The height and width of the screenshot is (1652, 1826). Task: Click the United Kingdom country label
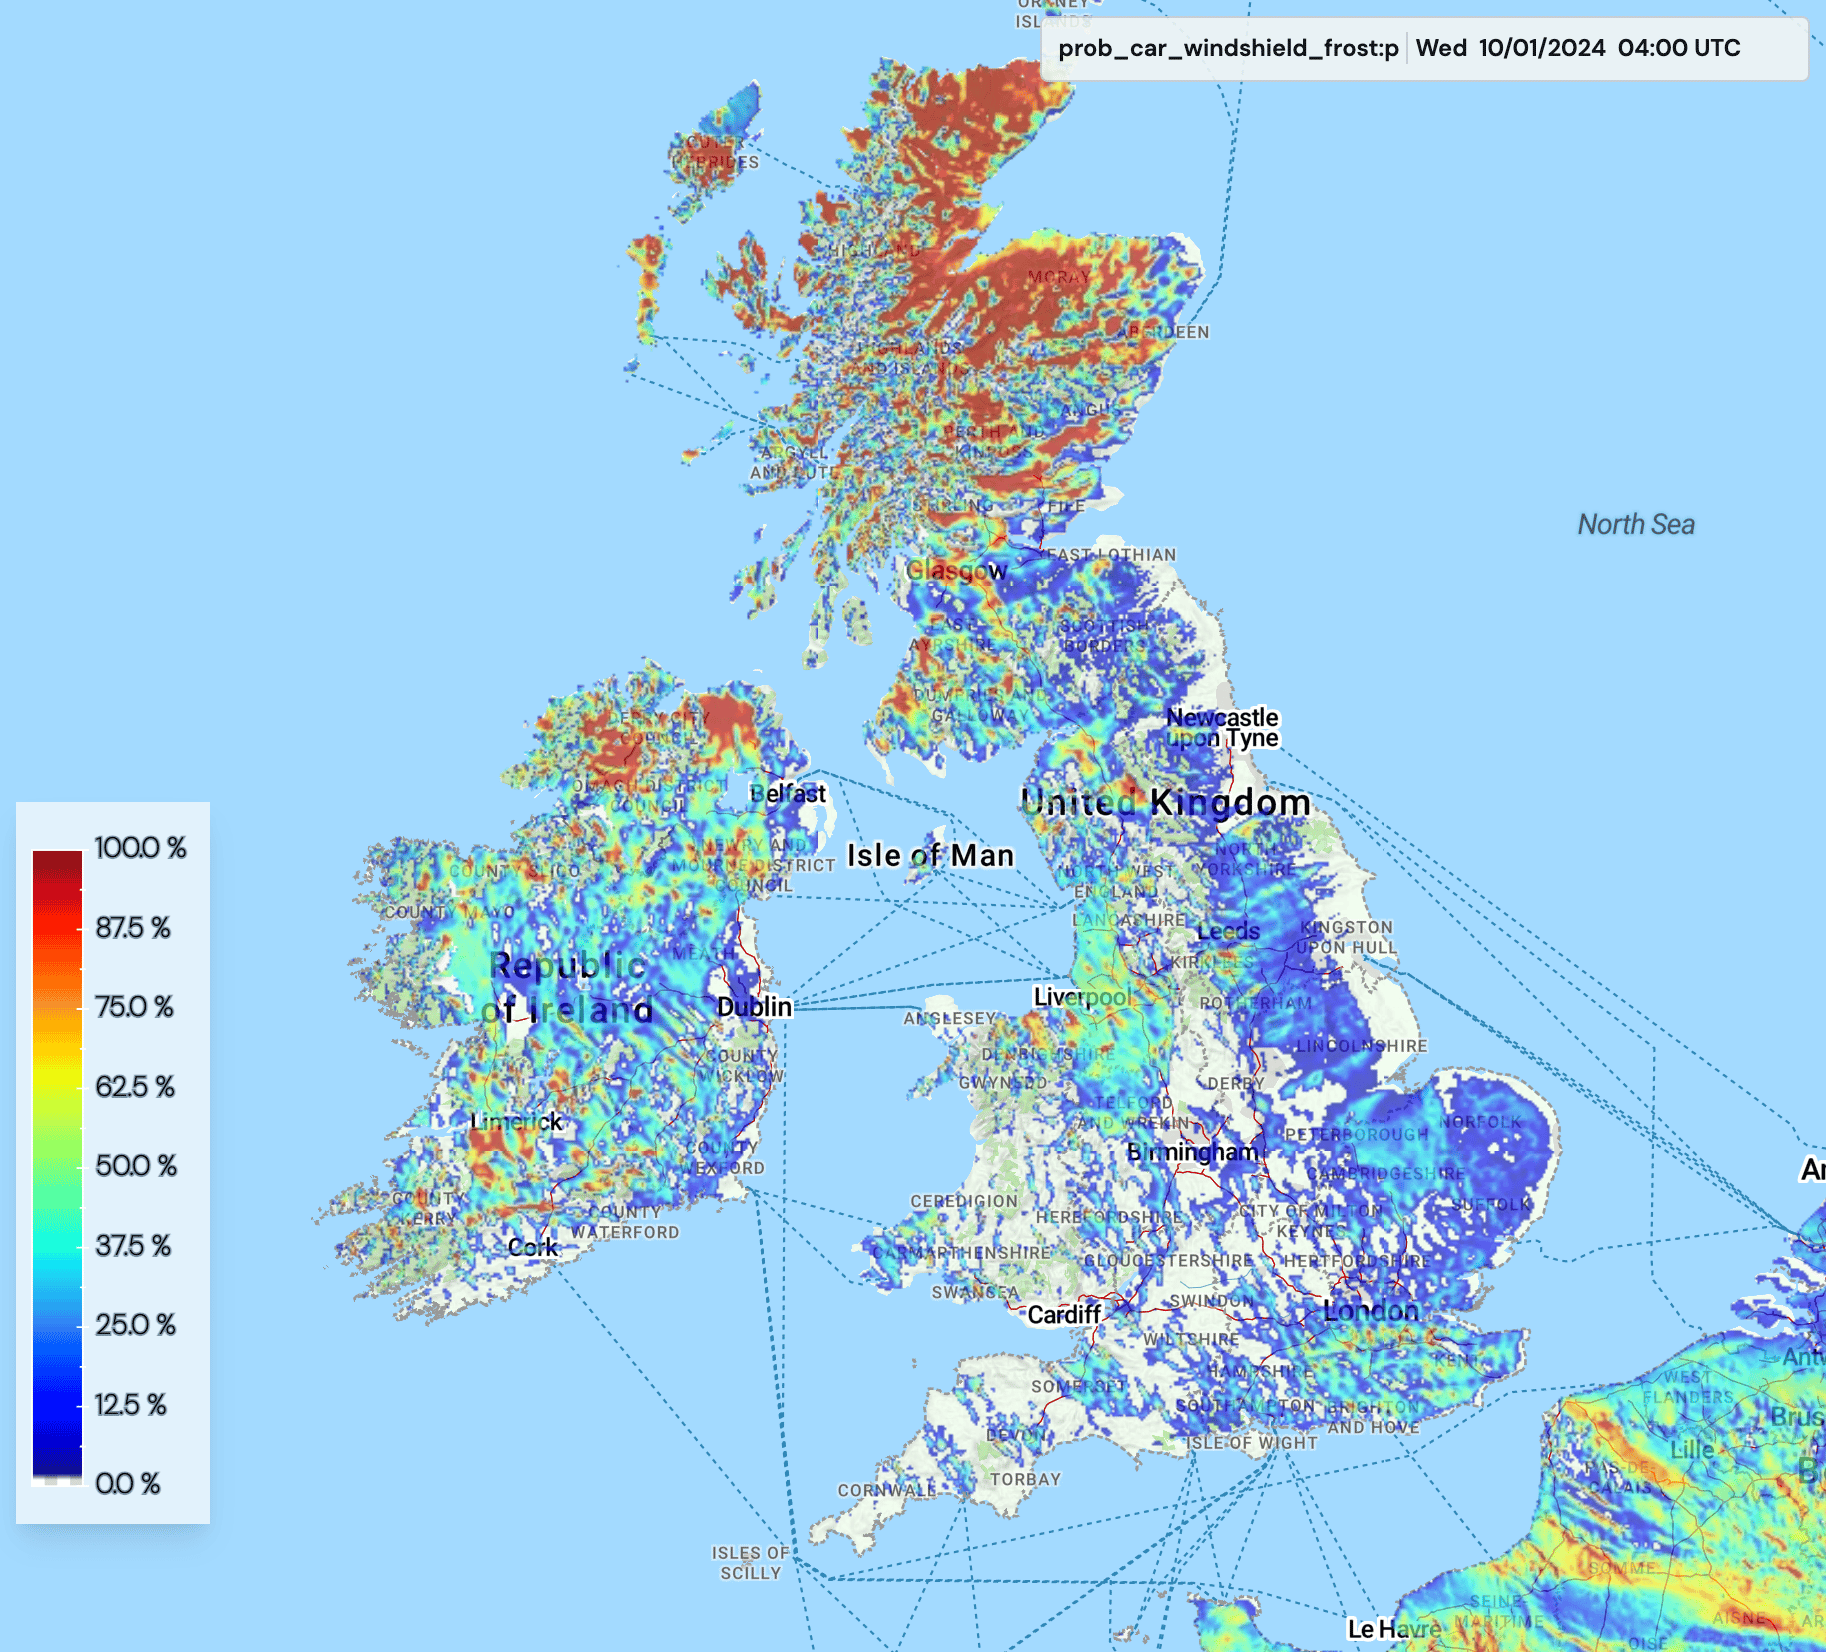1165,803
